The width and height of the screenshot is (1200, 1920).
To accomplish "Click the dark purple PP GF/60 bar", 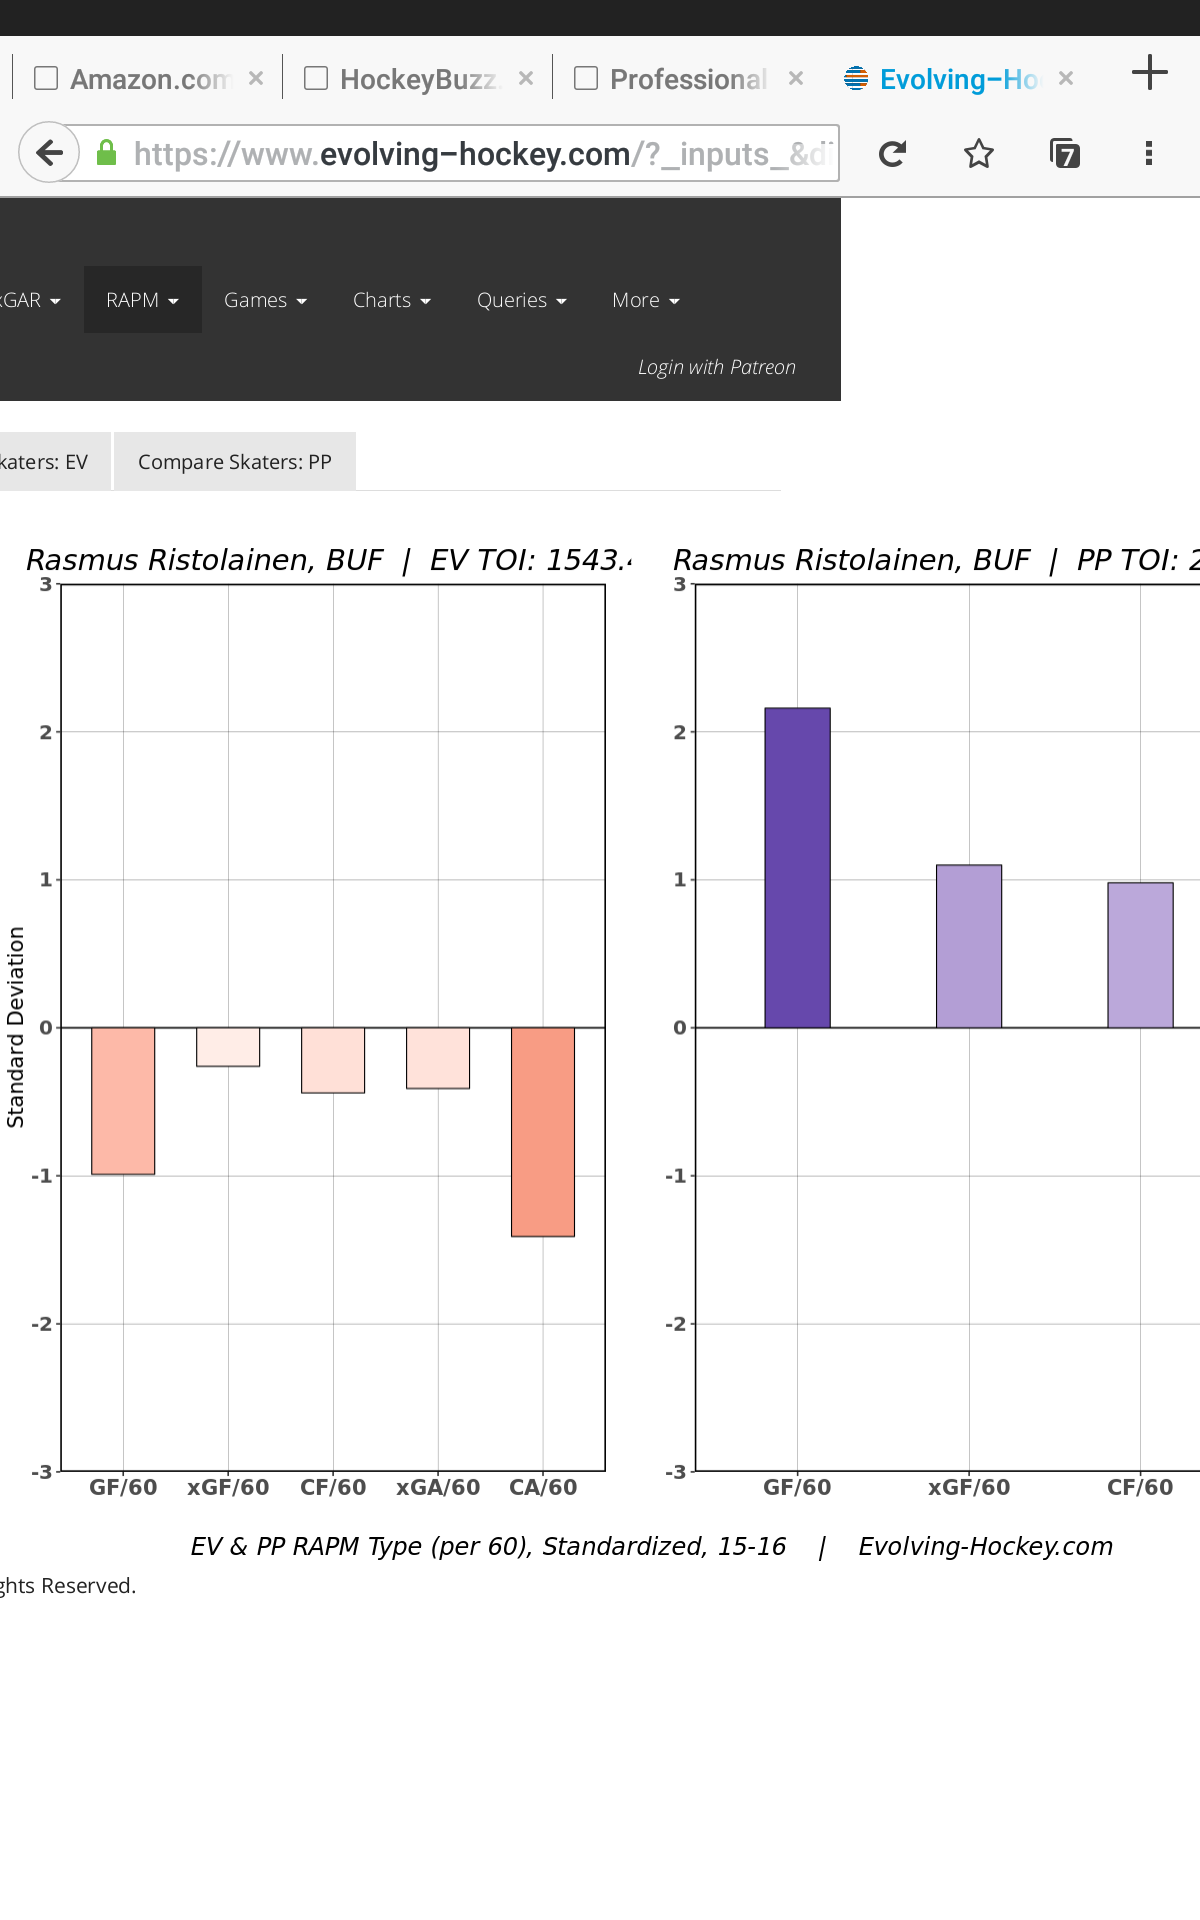I will [x=797, y=868].
